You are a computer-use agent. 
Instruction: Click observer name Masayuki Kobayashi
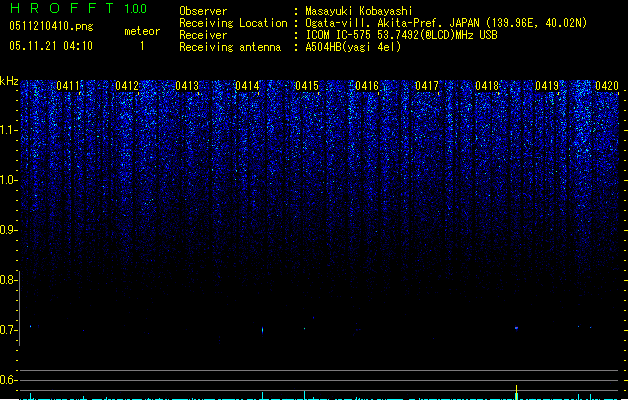(x=359, y=11)
